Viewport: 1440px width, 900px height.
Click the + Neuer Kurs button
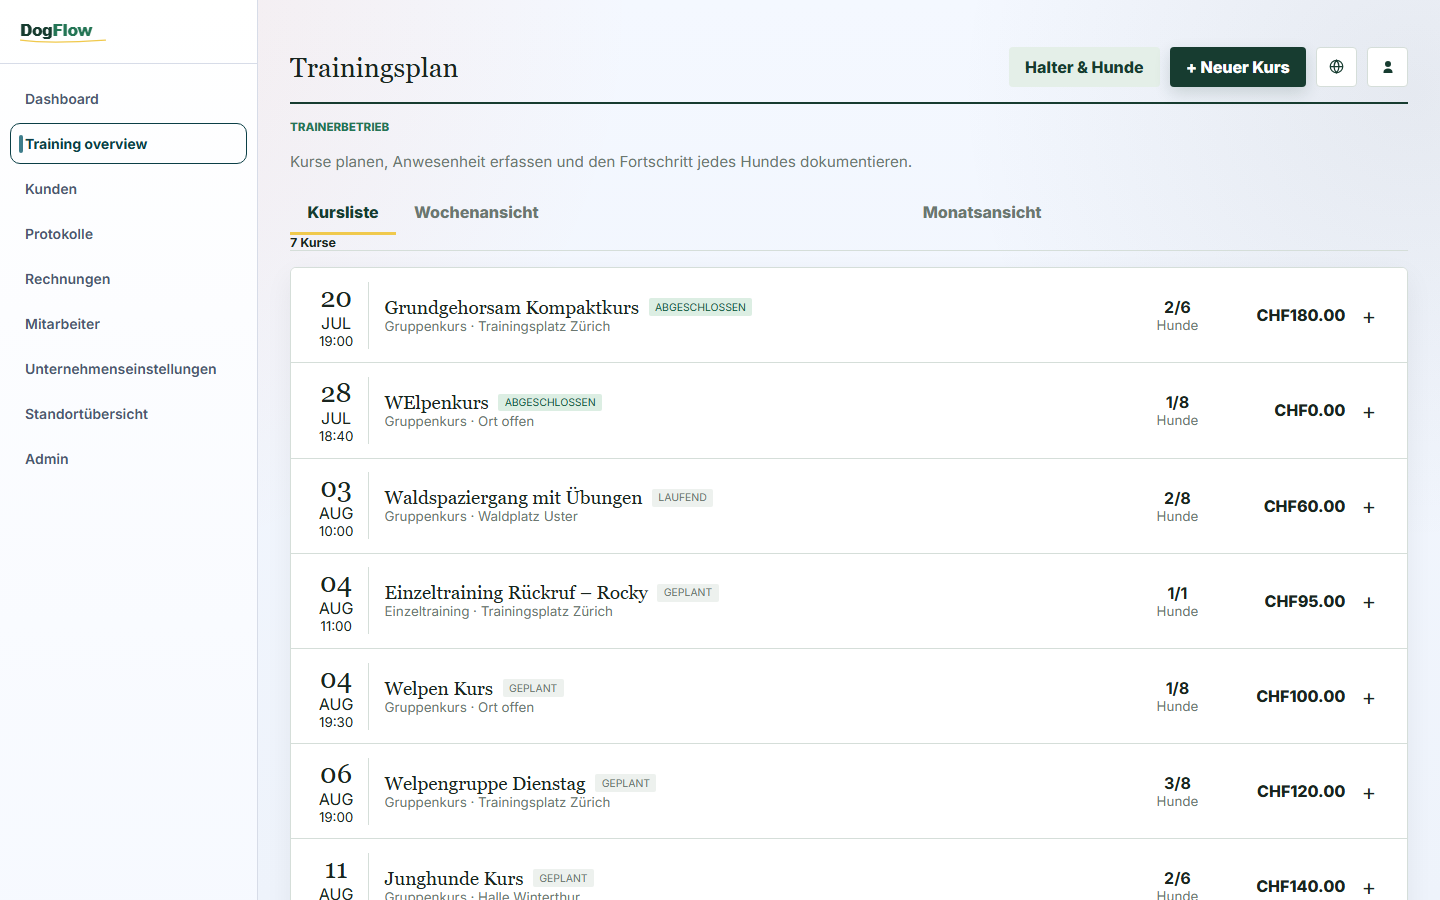[1238, 67]
